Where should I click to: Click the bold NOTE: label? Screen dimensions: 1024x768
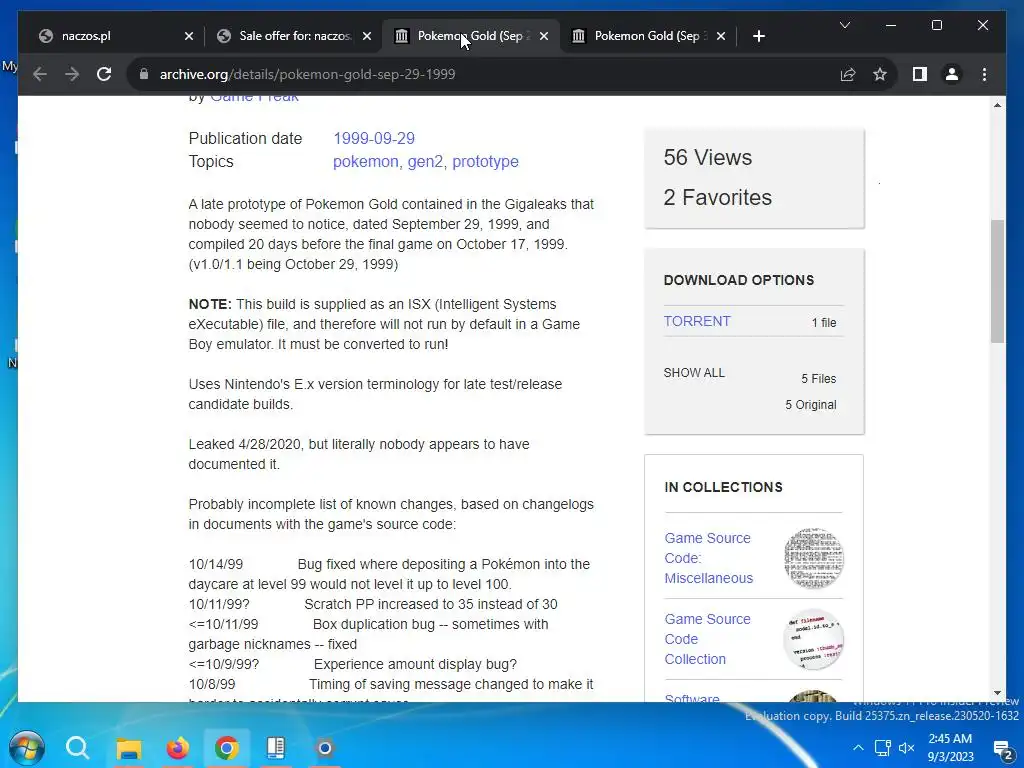click(210, 304)
